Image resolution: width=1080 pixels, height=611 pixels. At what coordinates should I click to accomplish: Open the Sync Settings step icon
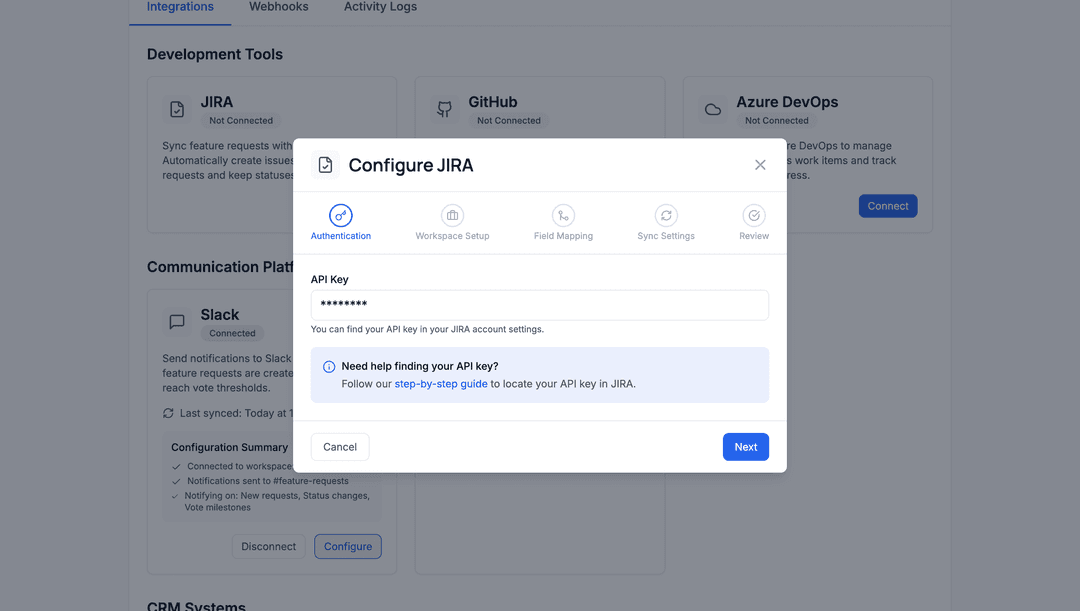click(x=666, y=215)
